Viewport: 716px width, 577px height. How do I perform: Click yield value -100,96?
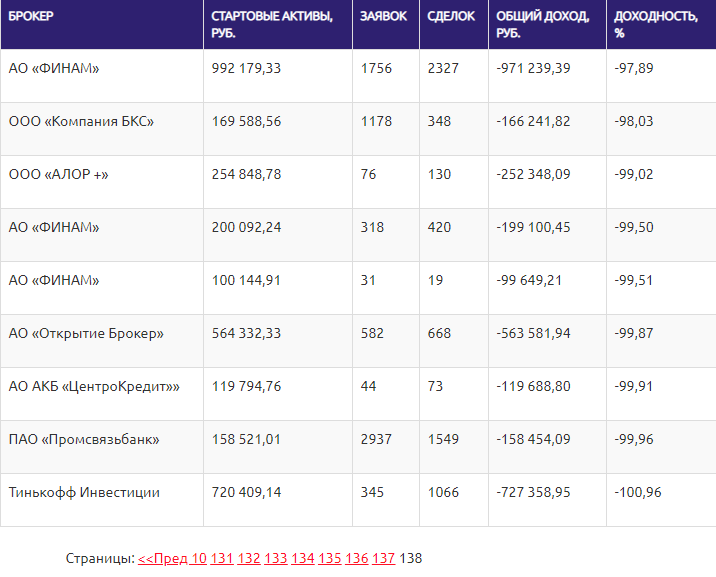pyautogui.click(x=638, y=492)
